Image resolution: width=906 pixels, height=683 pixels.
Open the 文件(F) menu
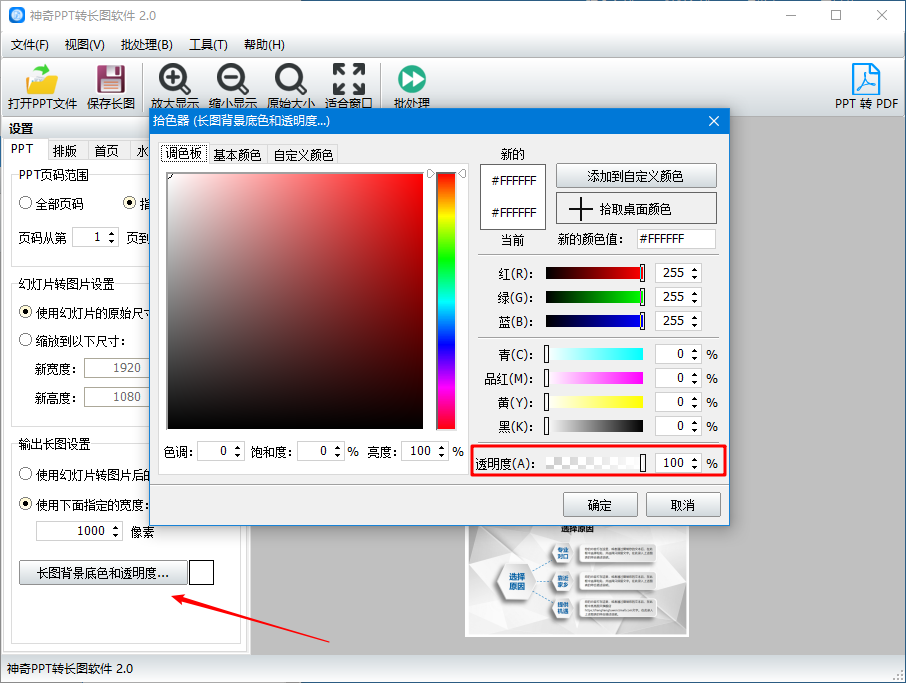coord(29,44)
